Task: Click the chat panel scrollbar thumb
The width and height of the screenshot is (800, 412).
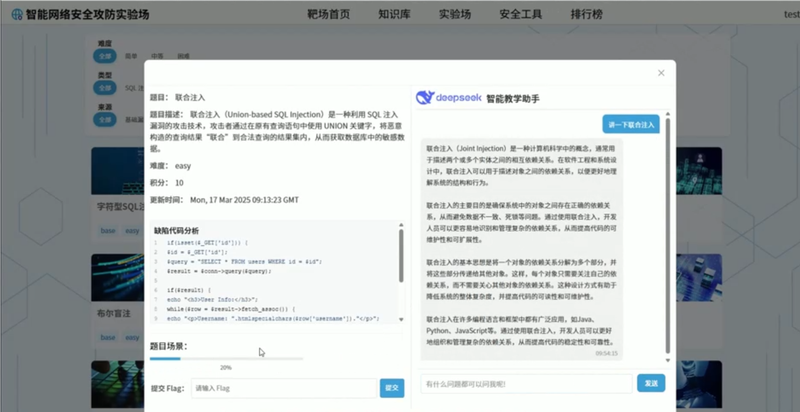Action: tap(667, 235)
